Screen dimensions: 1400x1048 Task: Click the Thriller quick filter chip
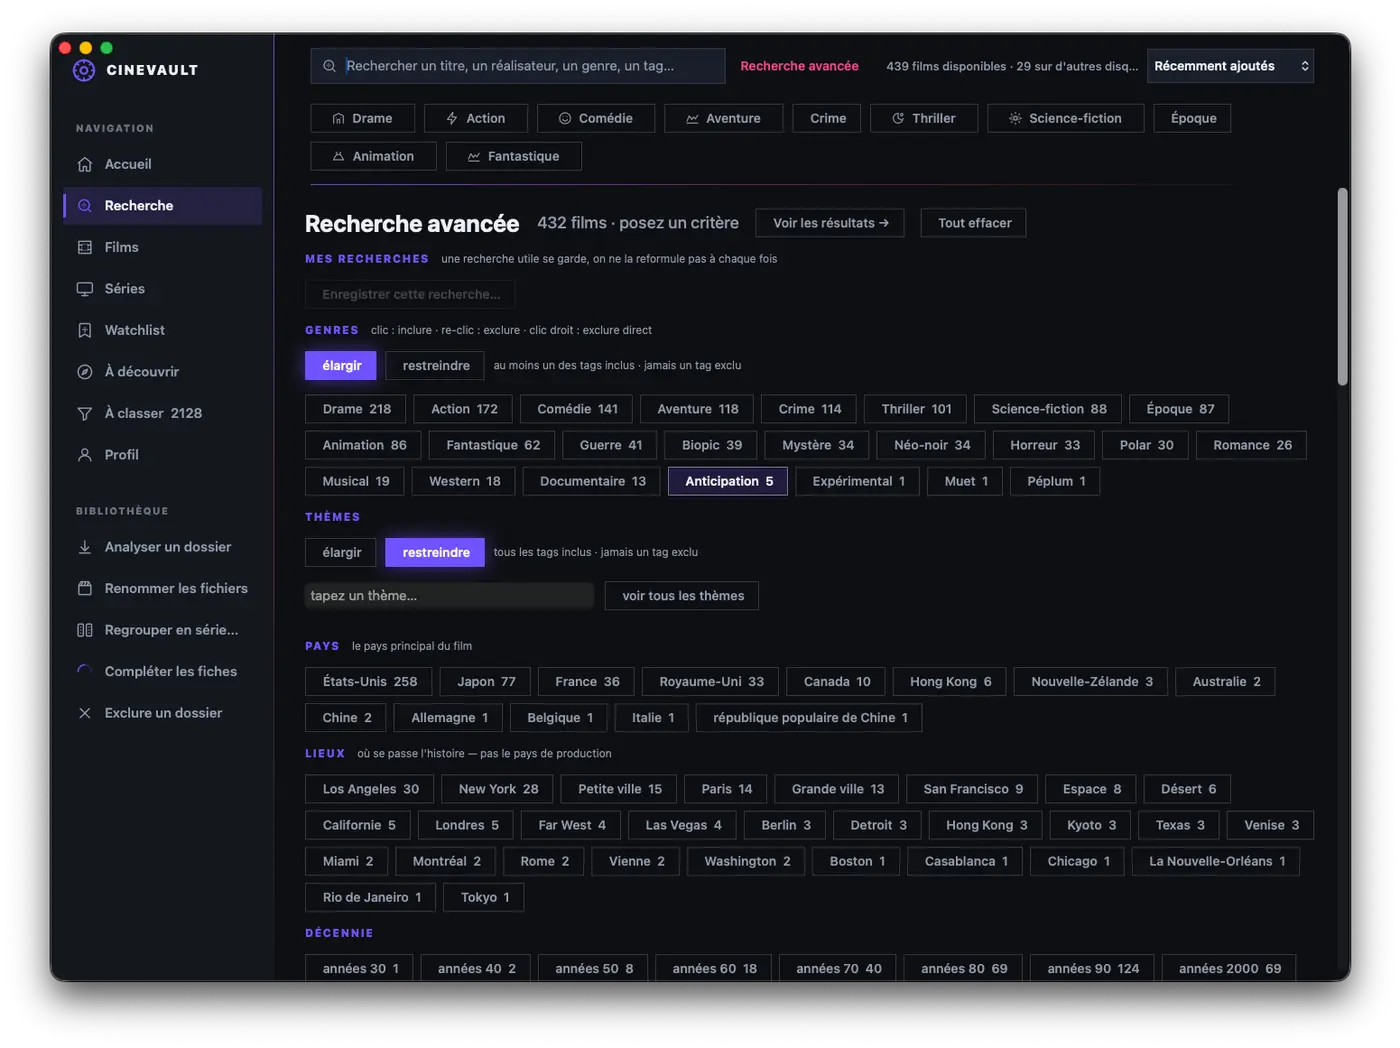tap(923, 118)
